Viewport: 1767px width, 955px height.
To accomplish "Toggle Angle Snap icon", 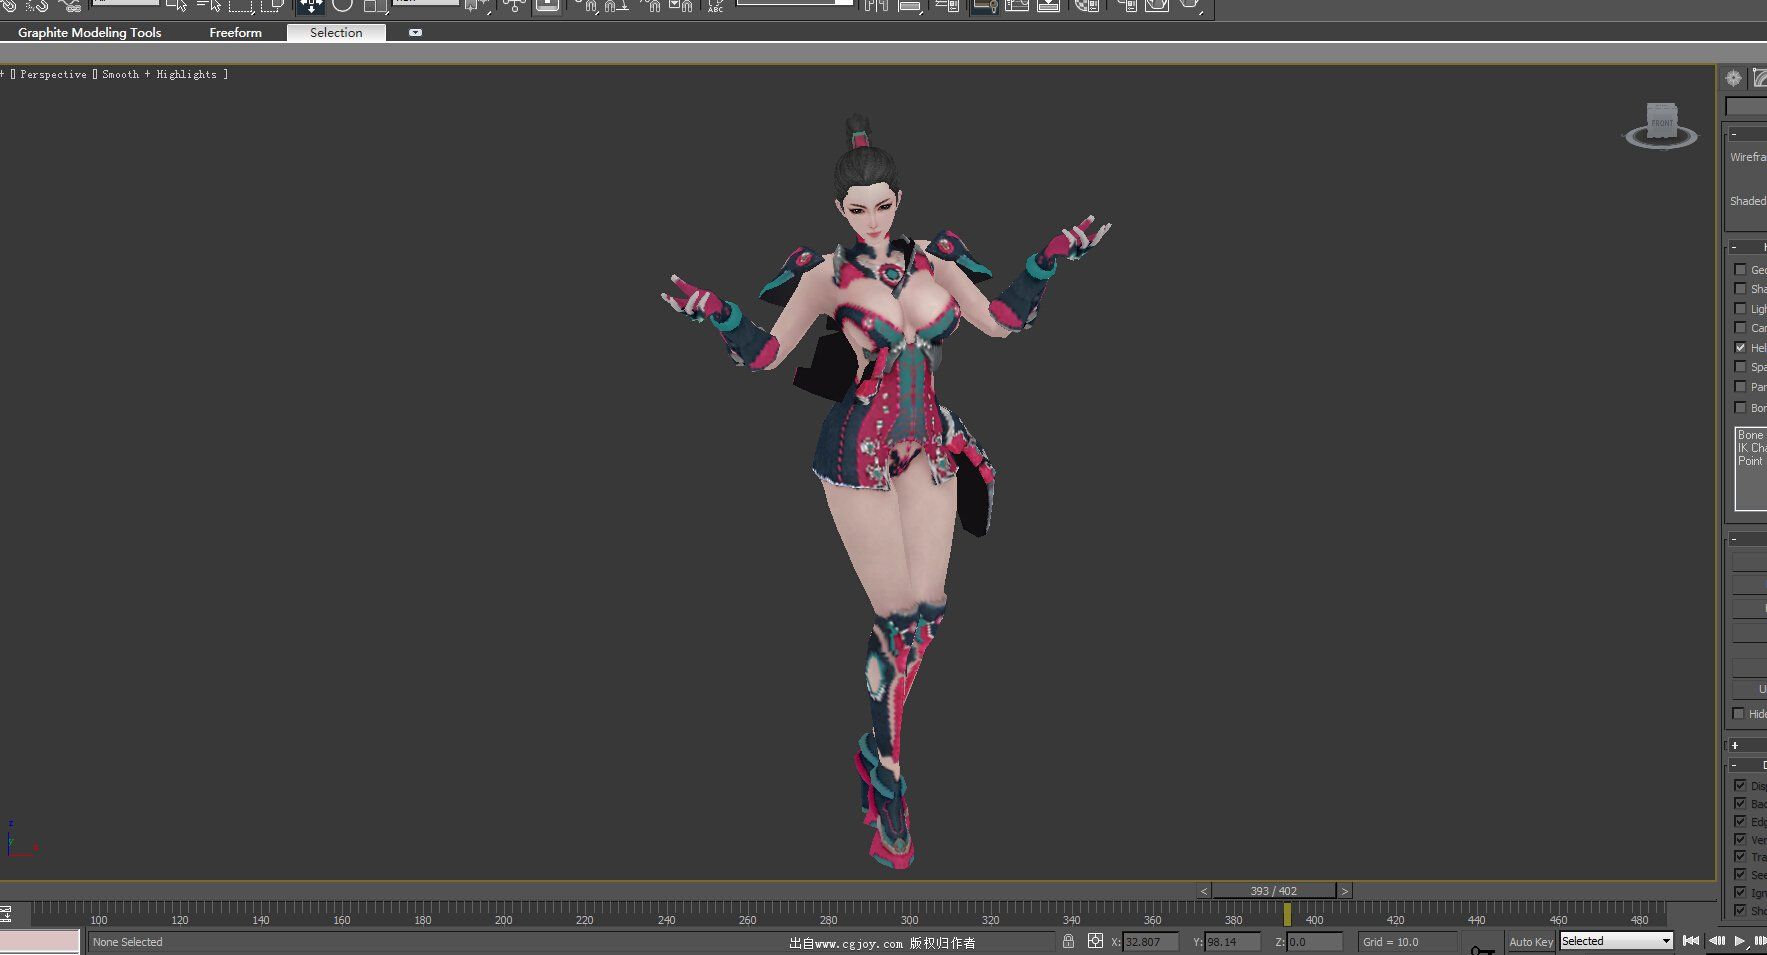I will click(x=617, y=5).
